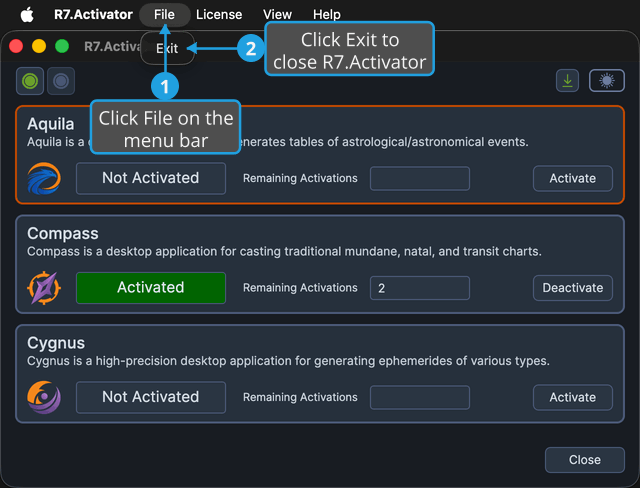Click Aquila's Remaining Activations label
This screenshot has height=488, width=640.
(300, 178)
